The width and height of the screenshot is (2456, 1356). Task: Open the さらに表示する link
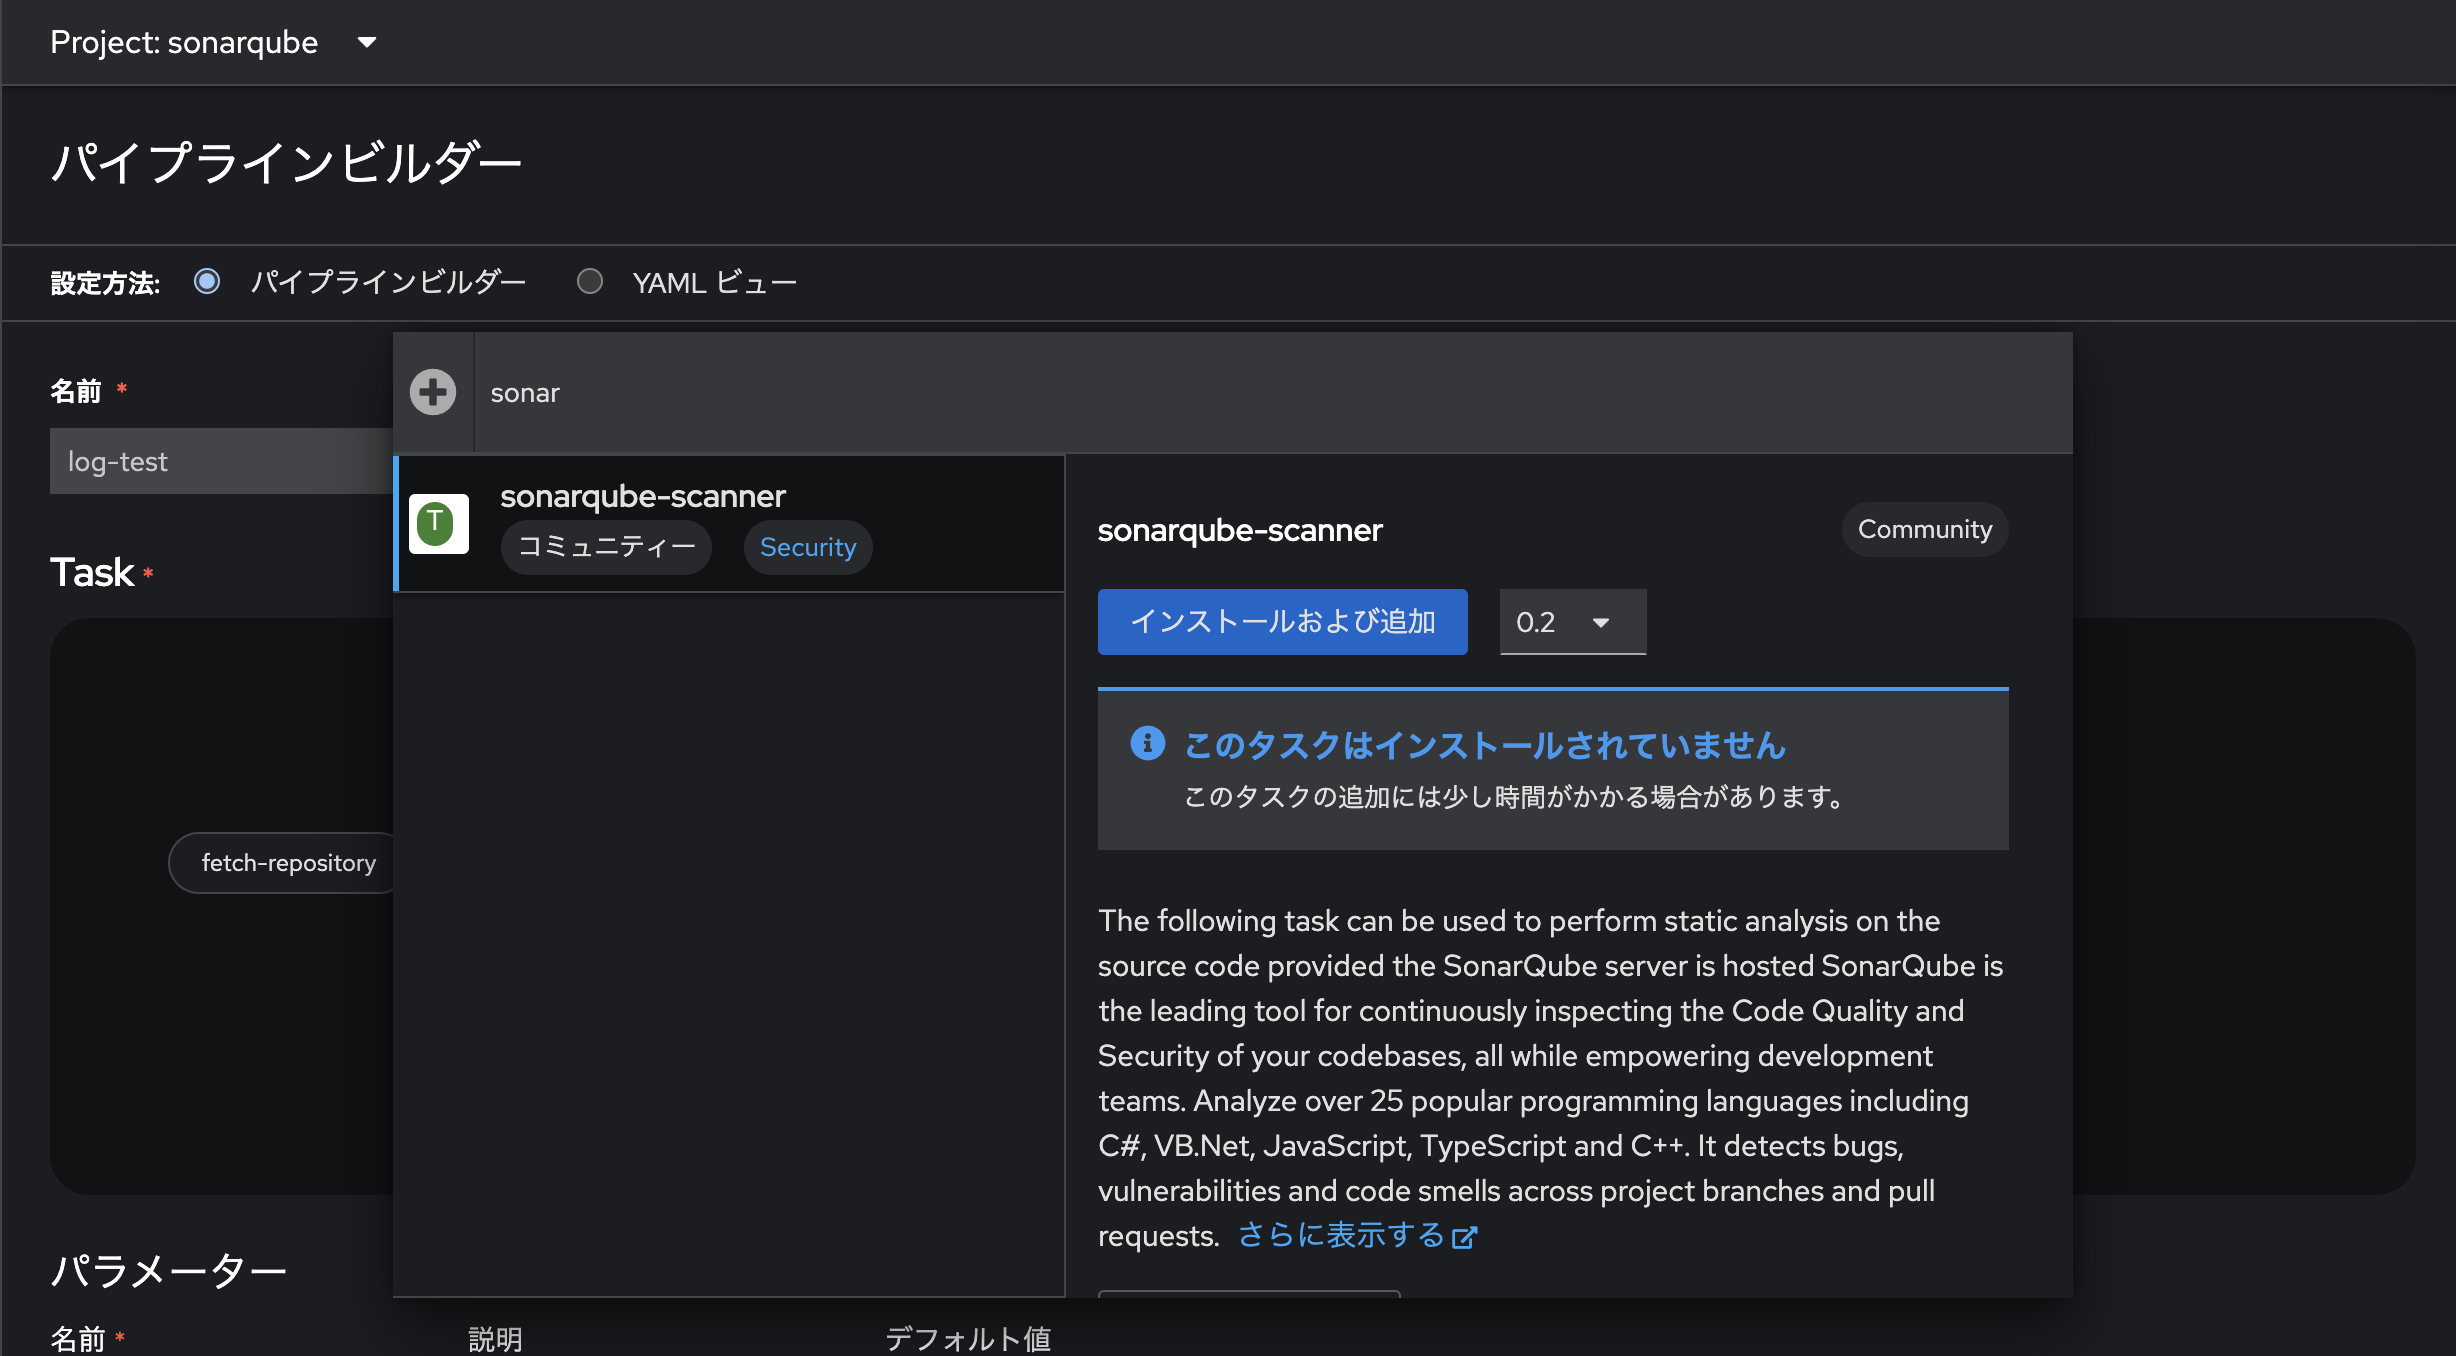click(x=1341, y=1236)
